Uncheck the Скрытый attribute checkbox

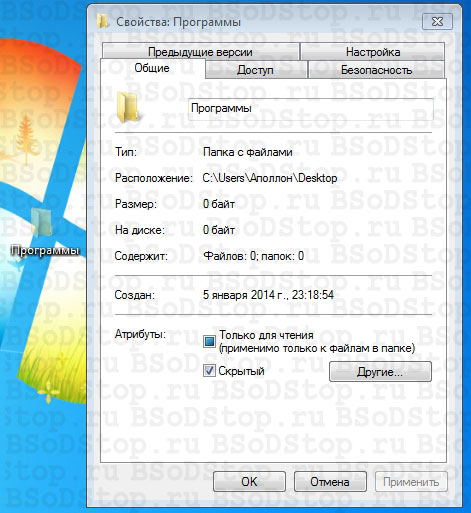click(x=209, y=371)
